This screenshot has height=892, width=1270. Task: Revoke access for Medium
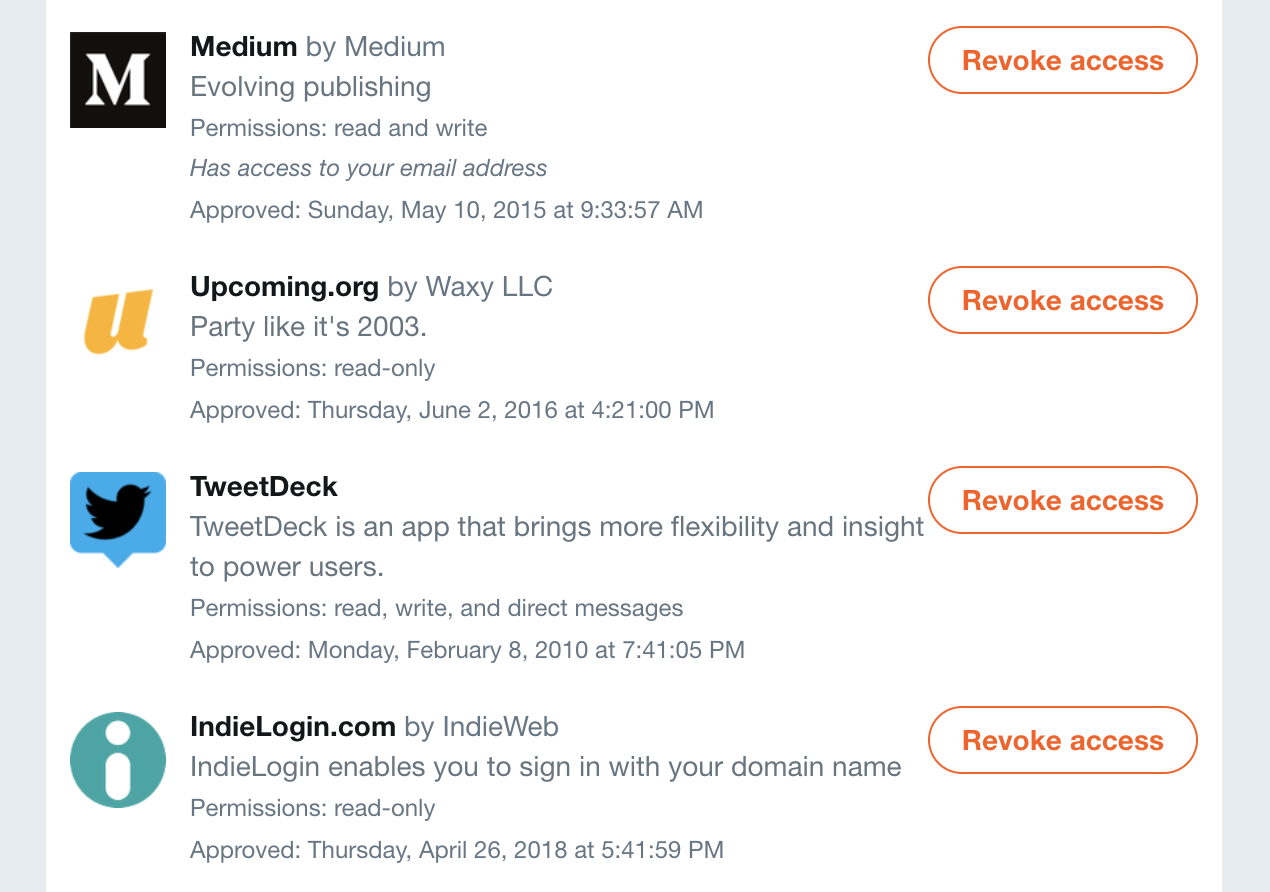pyautogui.click(x=1063, y=60)
